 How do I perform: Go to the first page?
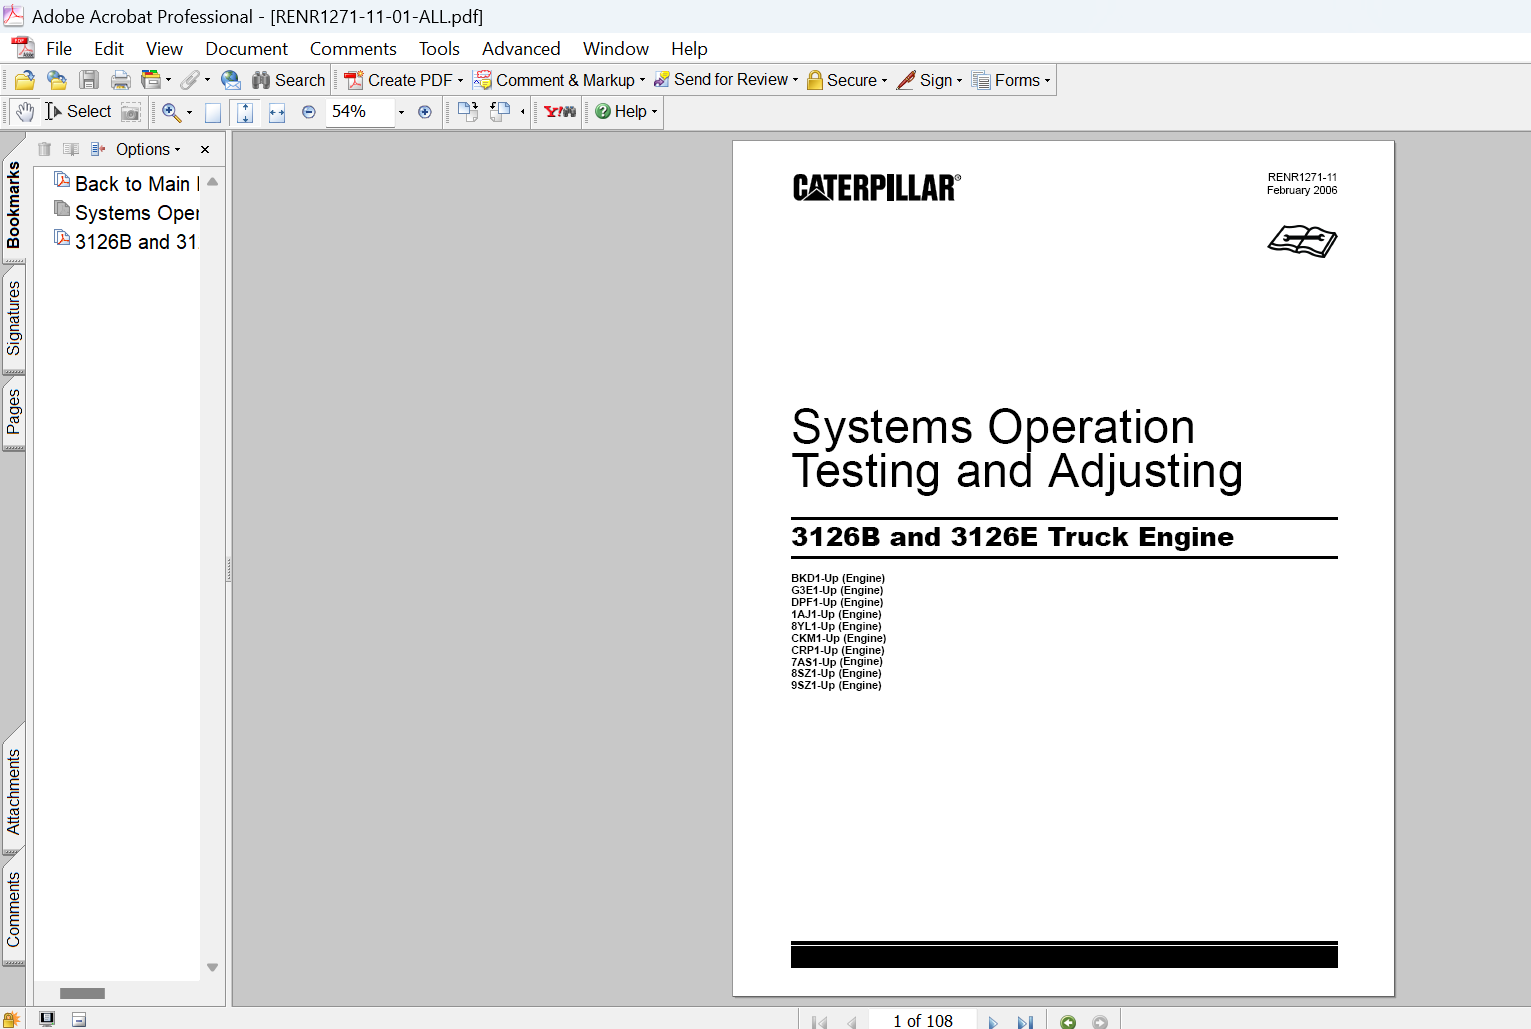pyautogui.click(x=820, y=1022)
